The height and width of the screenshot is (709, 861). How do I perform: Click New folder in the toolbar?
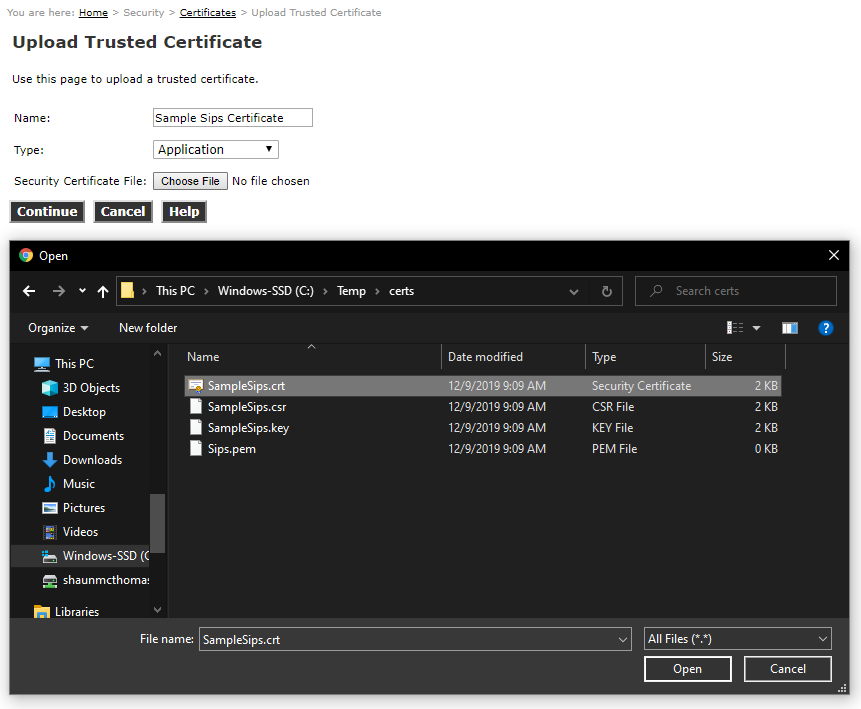[148, 328]
